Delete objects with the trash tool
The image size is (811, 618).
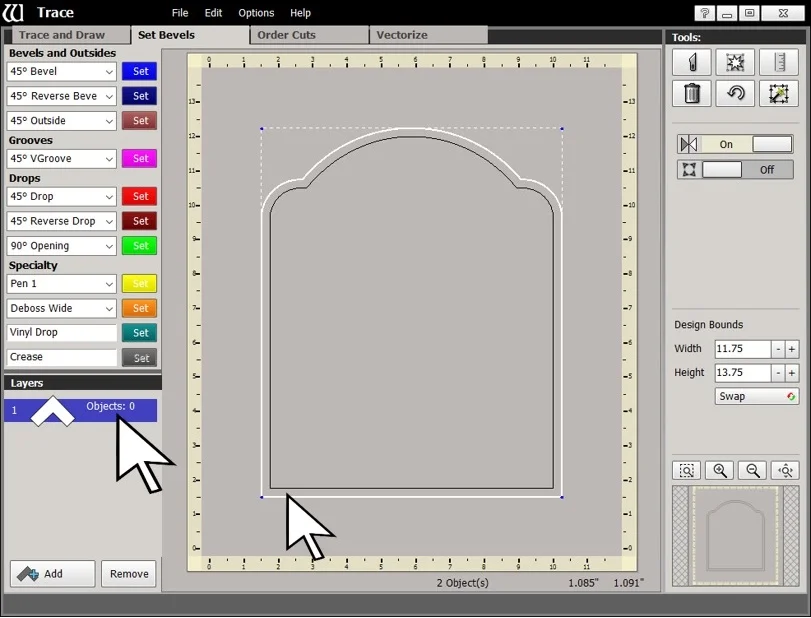pyautogui.click(x=691, y=94)
